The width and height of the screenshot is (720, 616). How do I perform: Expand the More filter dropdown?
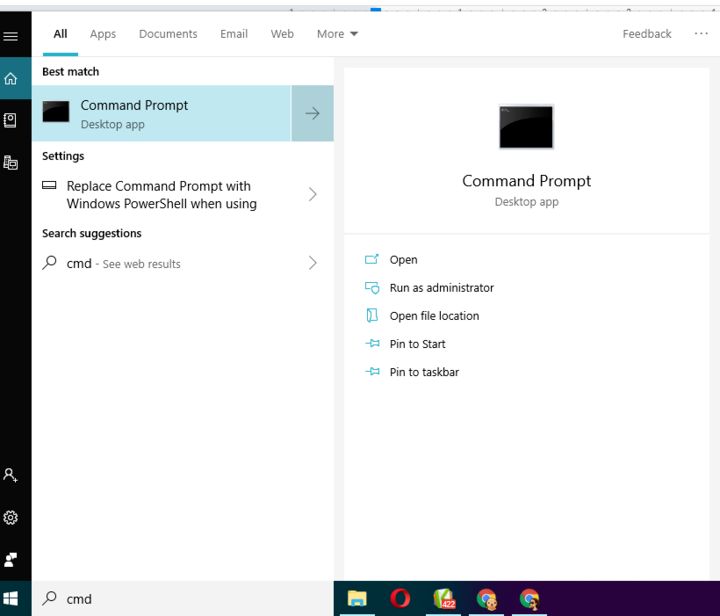337,34
